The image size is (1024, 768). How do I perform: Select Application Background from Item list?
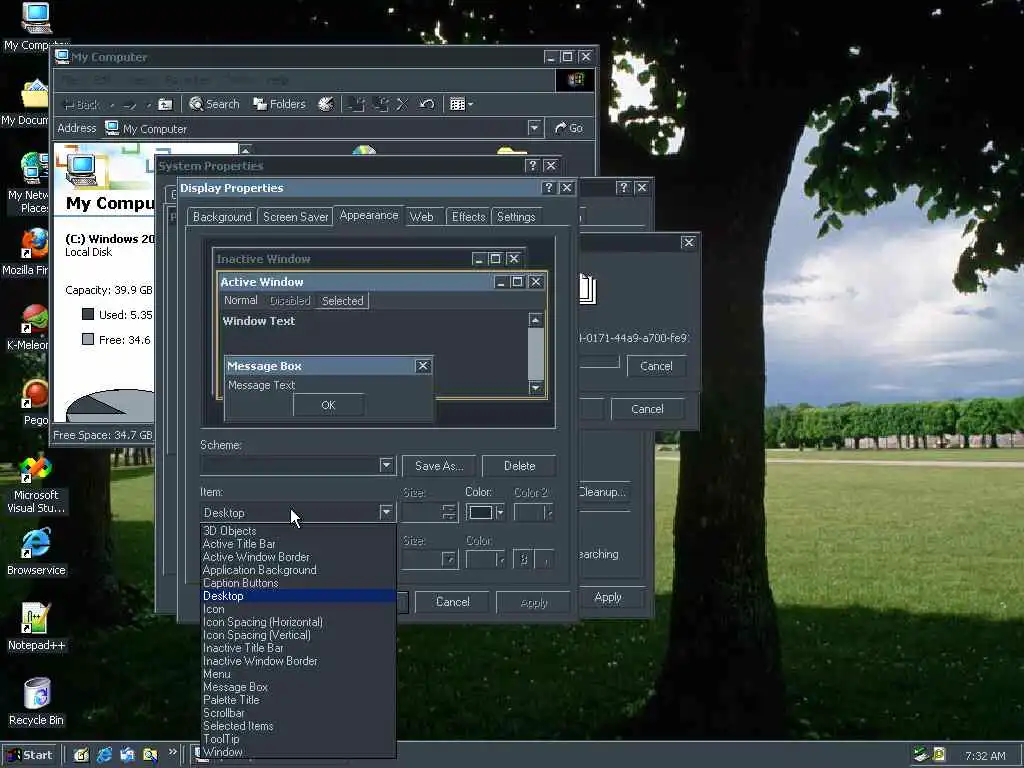(x=298, y=570)
